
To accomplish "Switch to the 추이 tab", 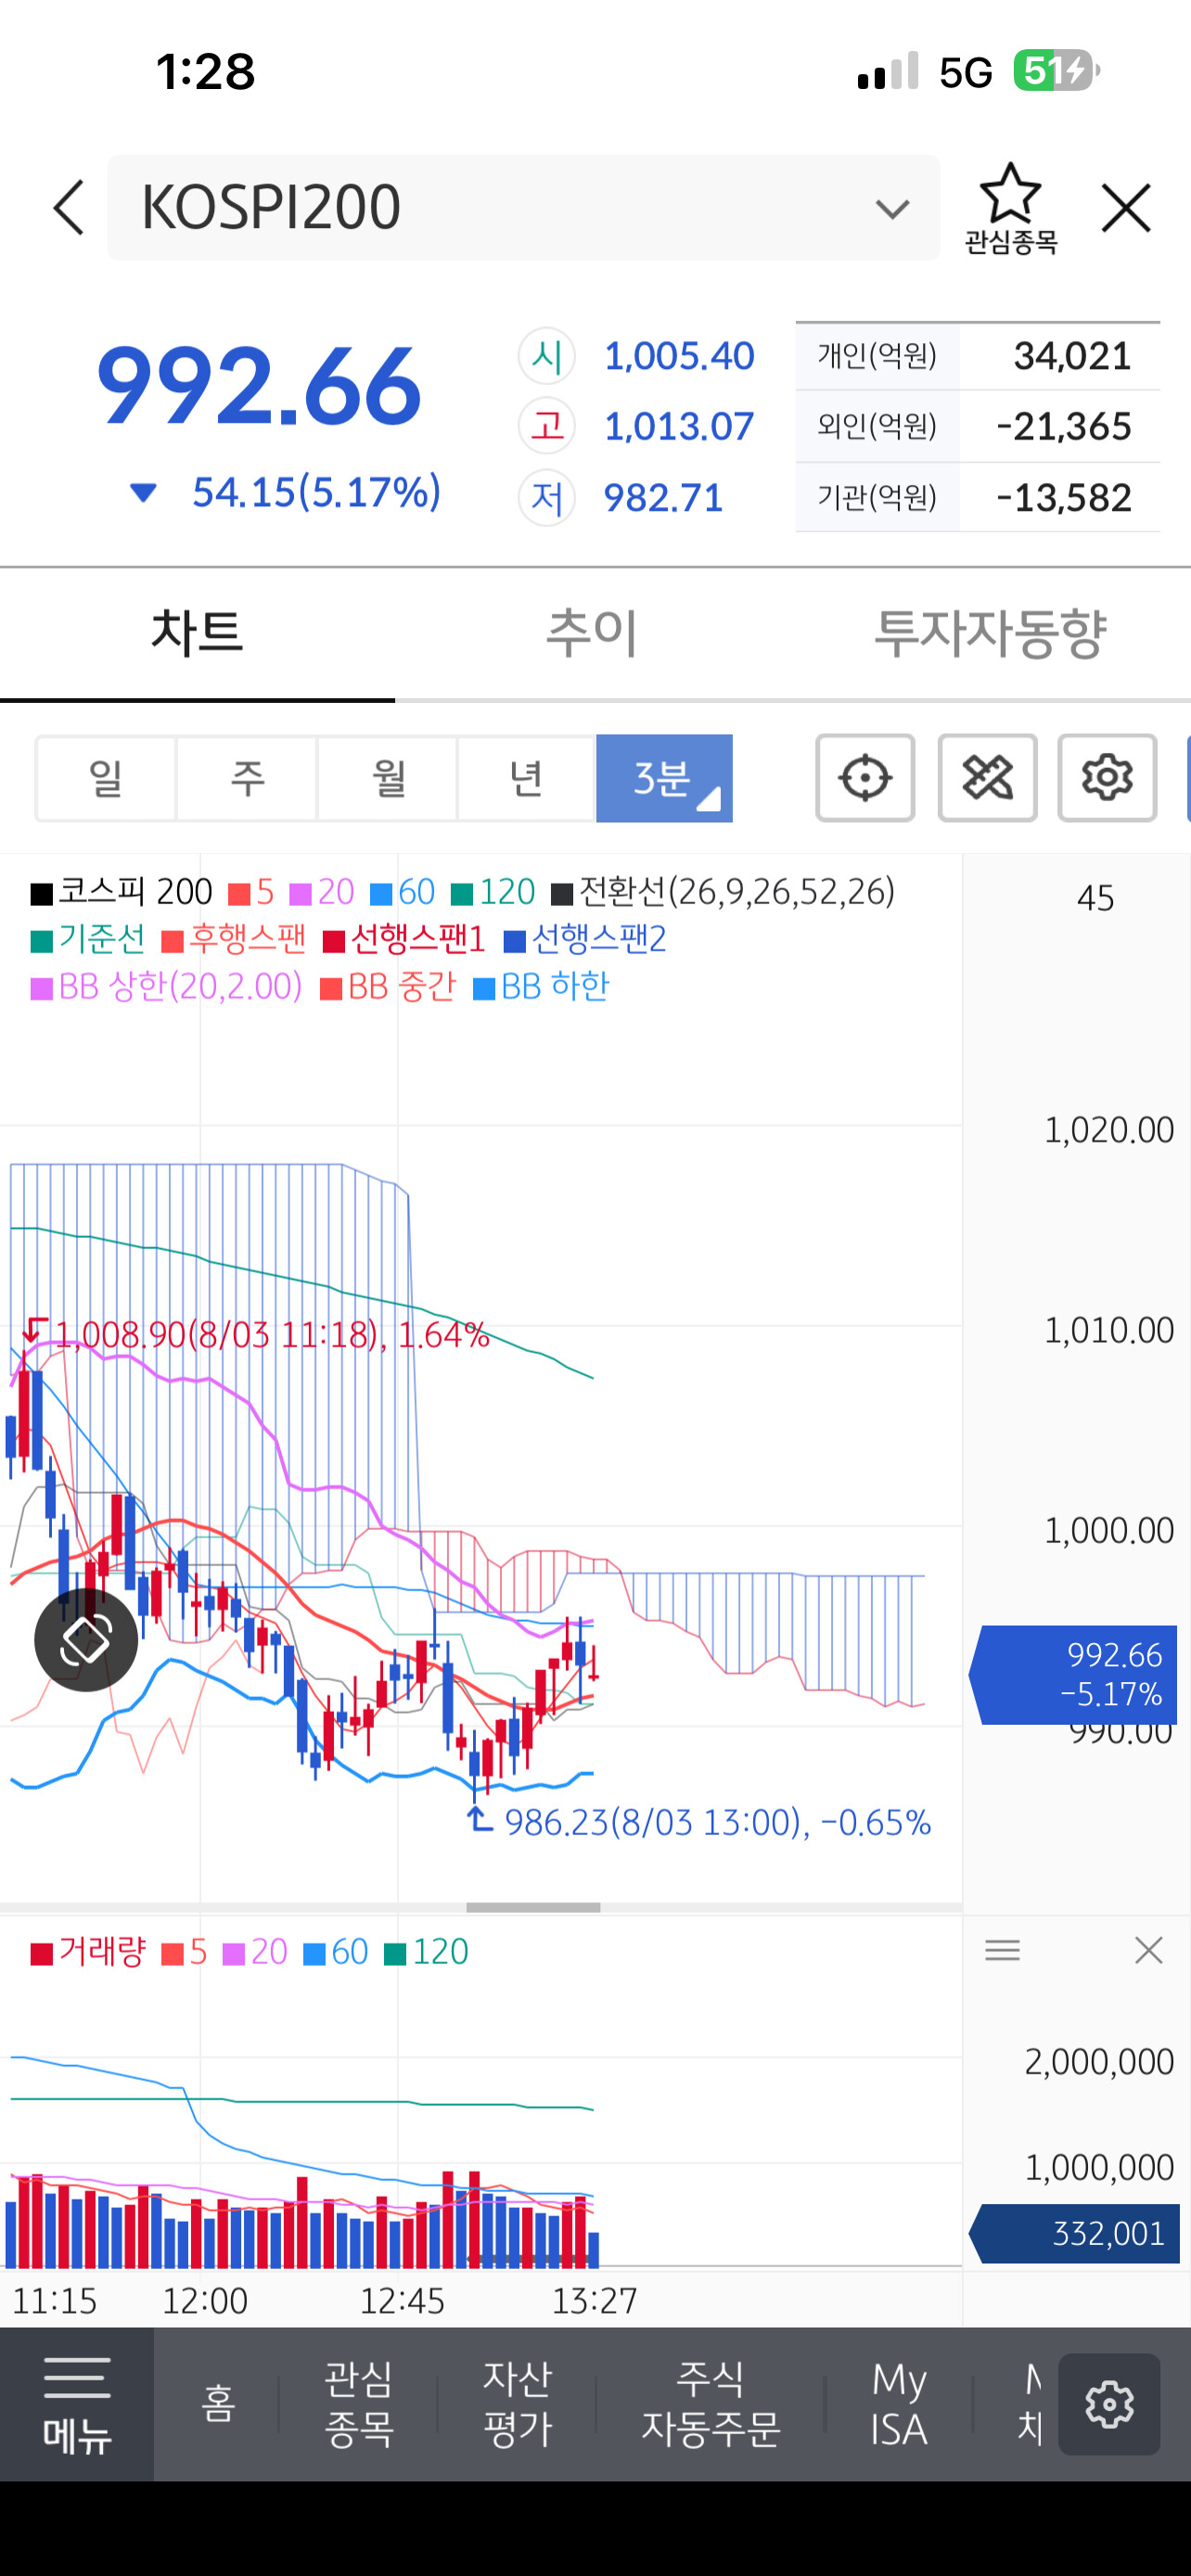I will pyautogui.click(x=592, y=633).
